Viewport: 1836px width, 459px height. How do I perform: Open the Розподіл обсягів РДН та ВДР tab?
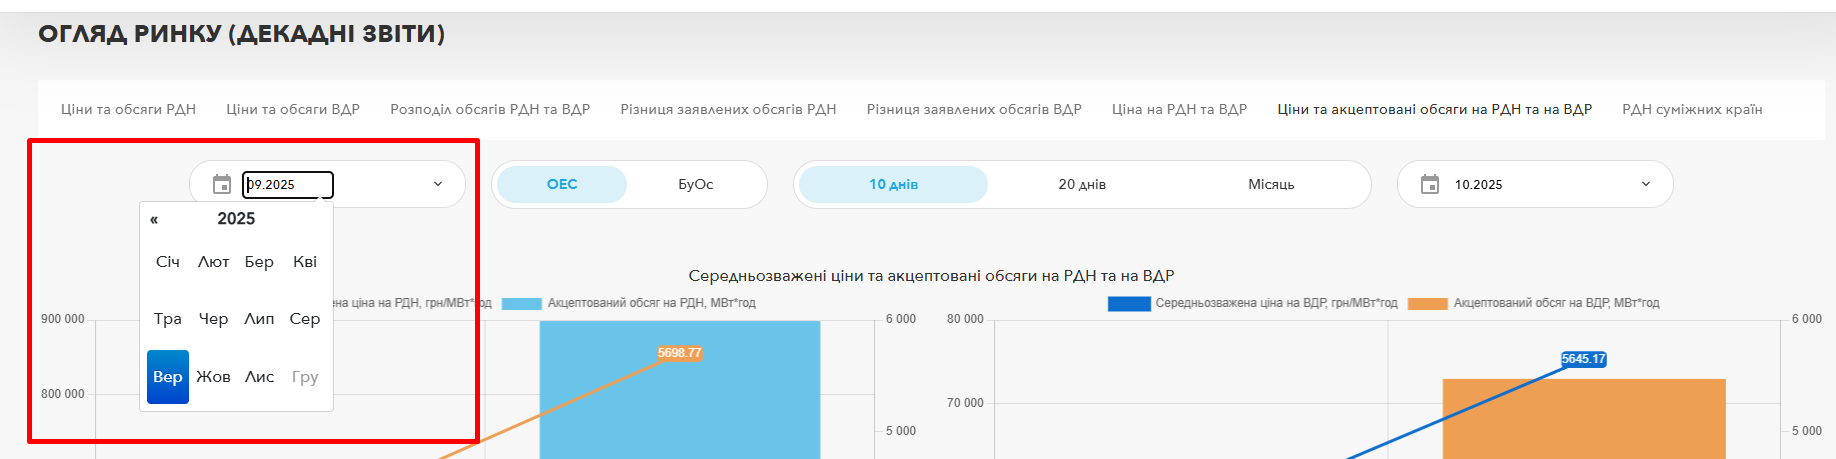(x=490, y=109)
